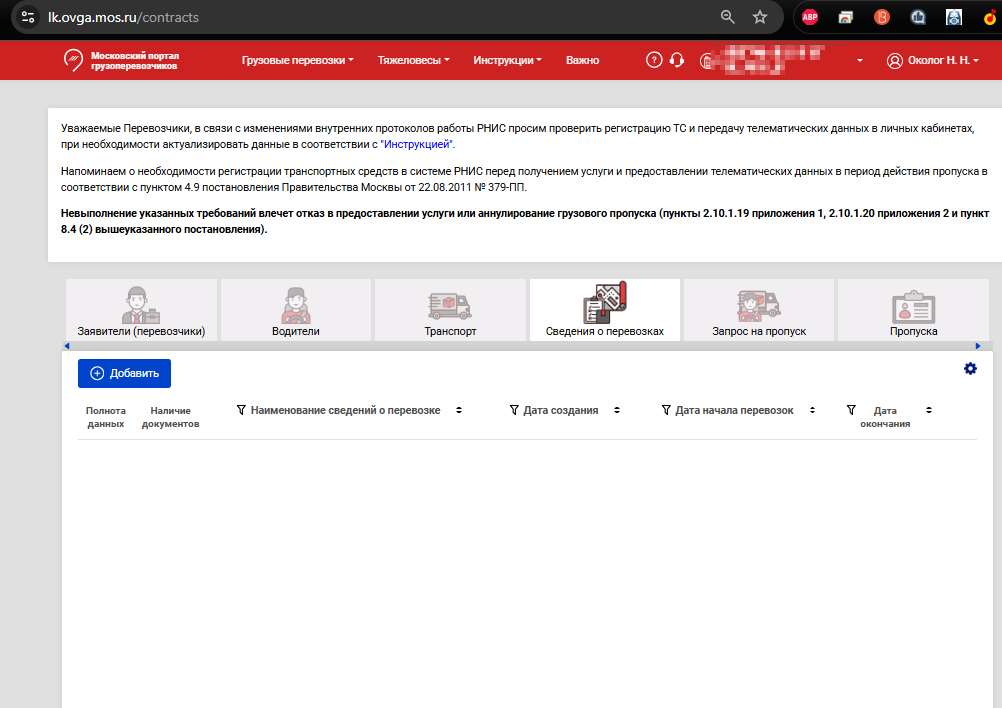
Task: Click Полнота данных column header
Action: tap(105, 417)
